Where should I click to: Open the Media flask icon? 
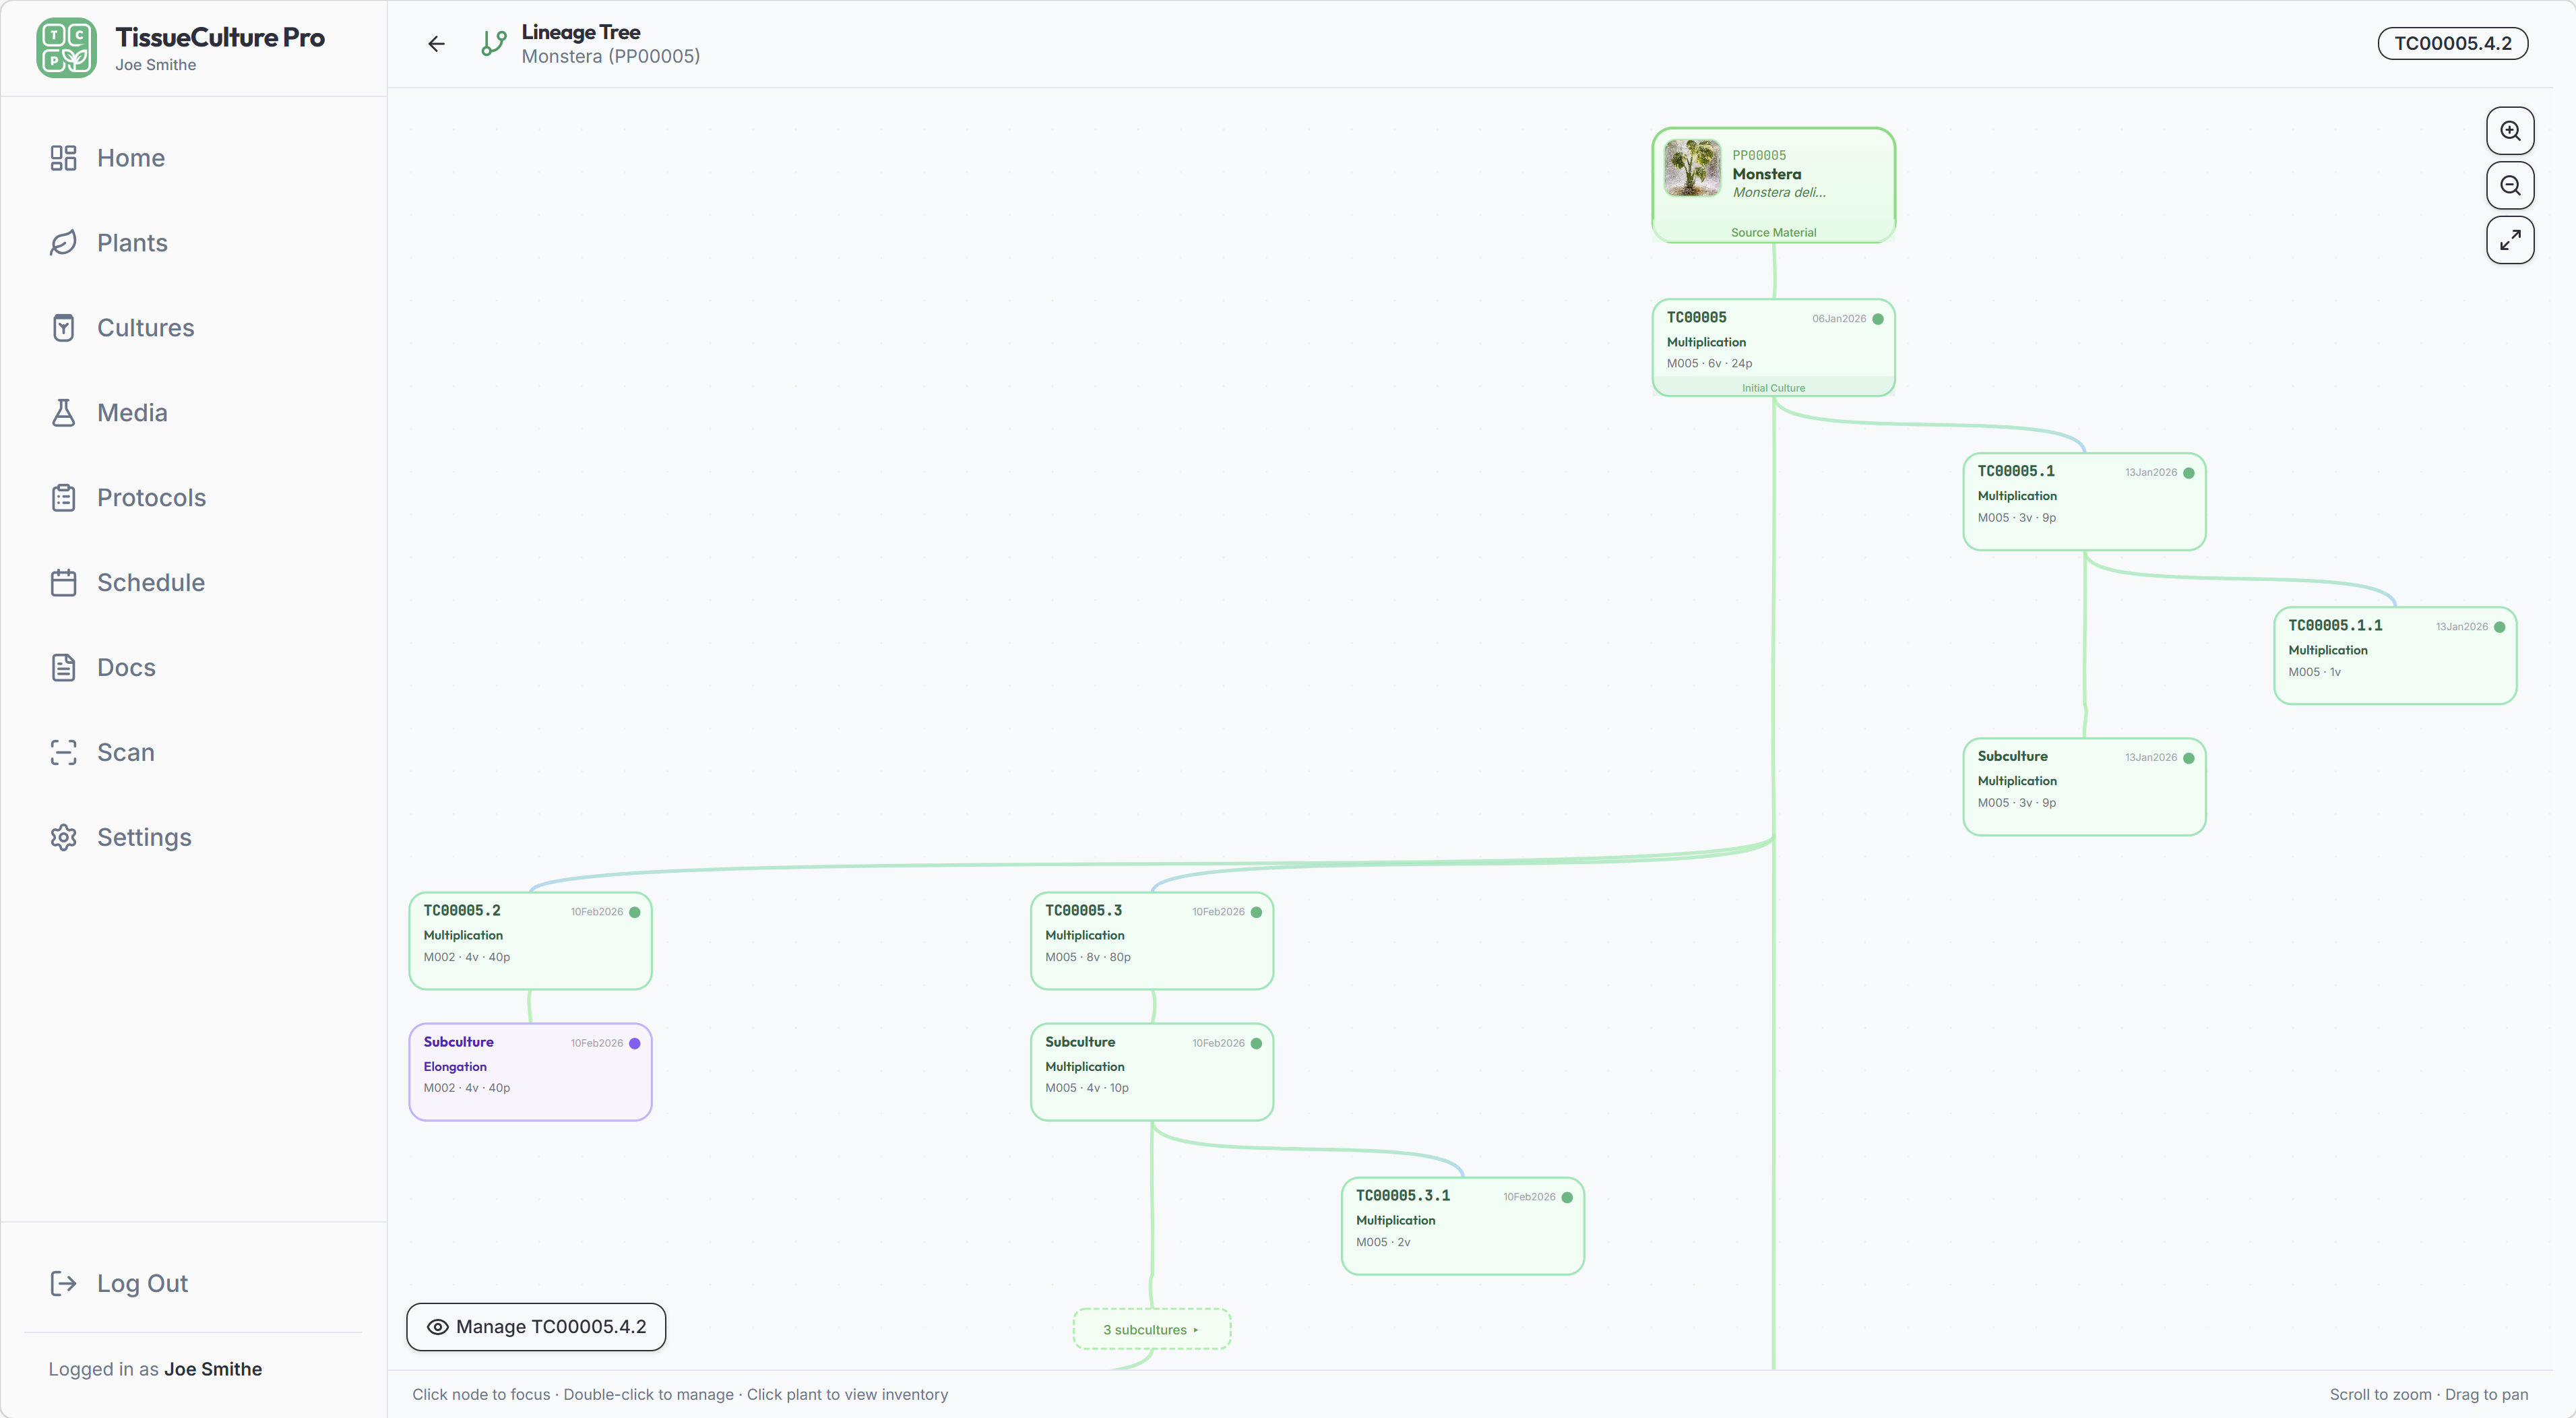[x=64, y=412]
